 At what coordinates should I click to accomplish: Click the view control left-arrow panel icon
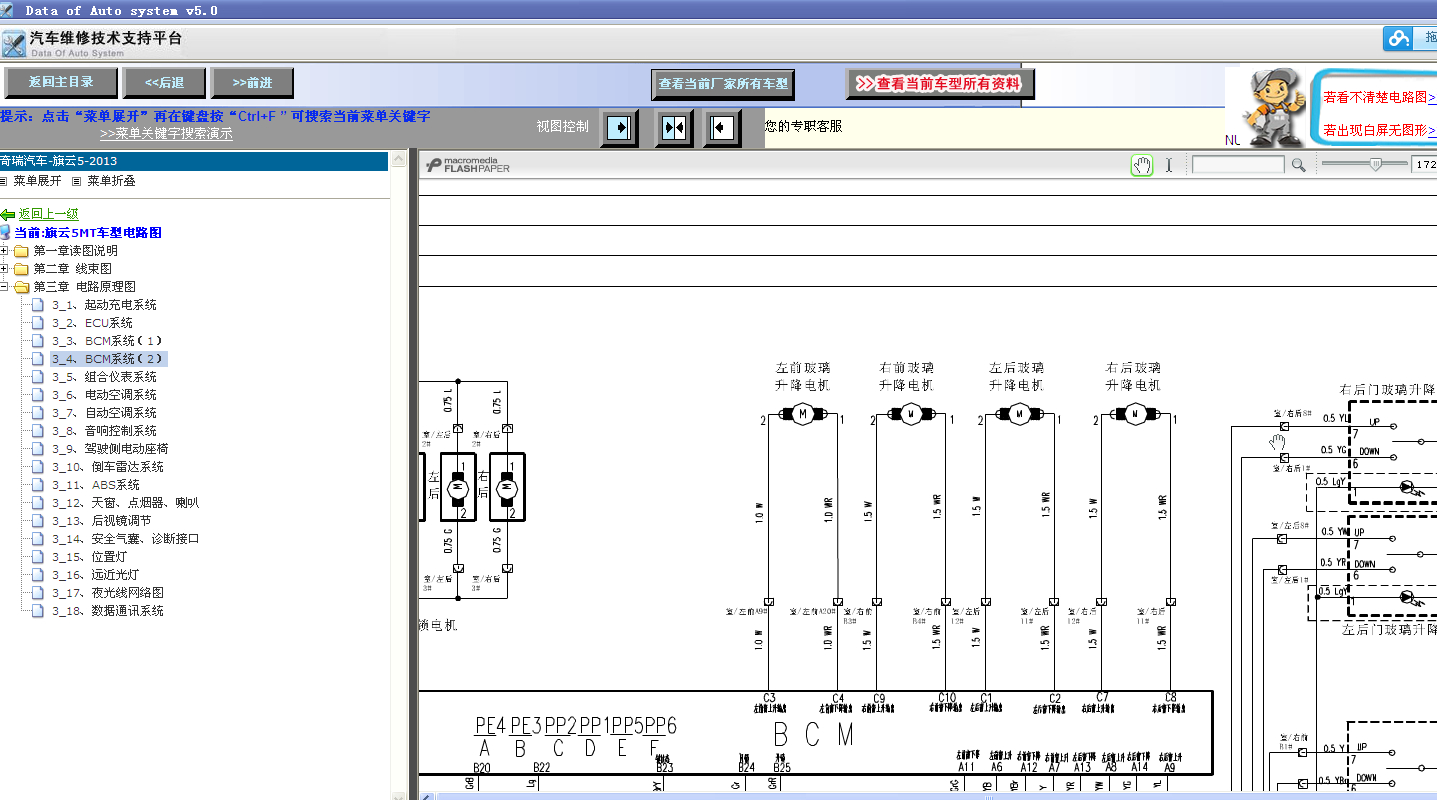click(722, 128)
